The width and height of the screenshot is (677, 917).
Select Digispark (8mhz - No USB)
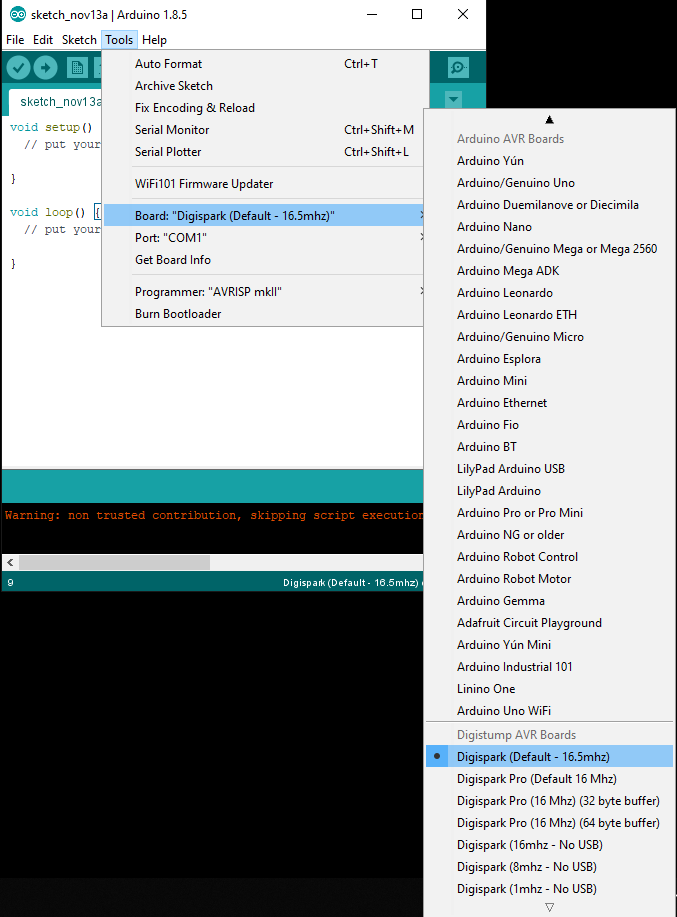click(550, 867)
